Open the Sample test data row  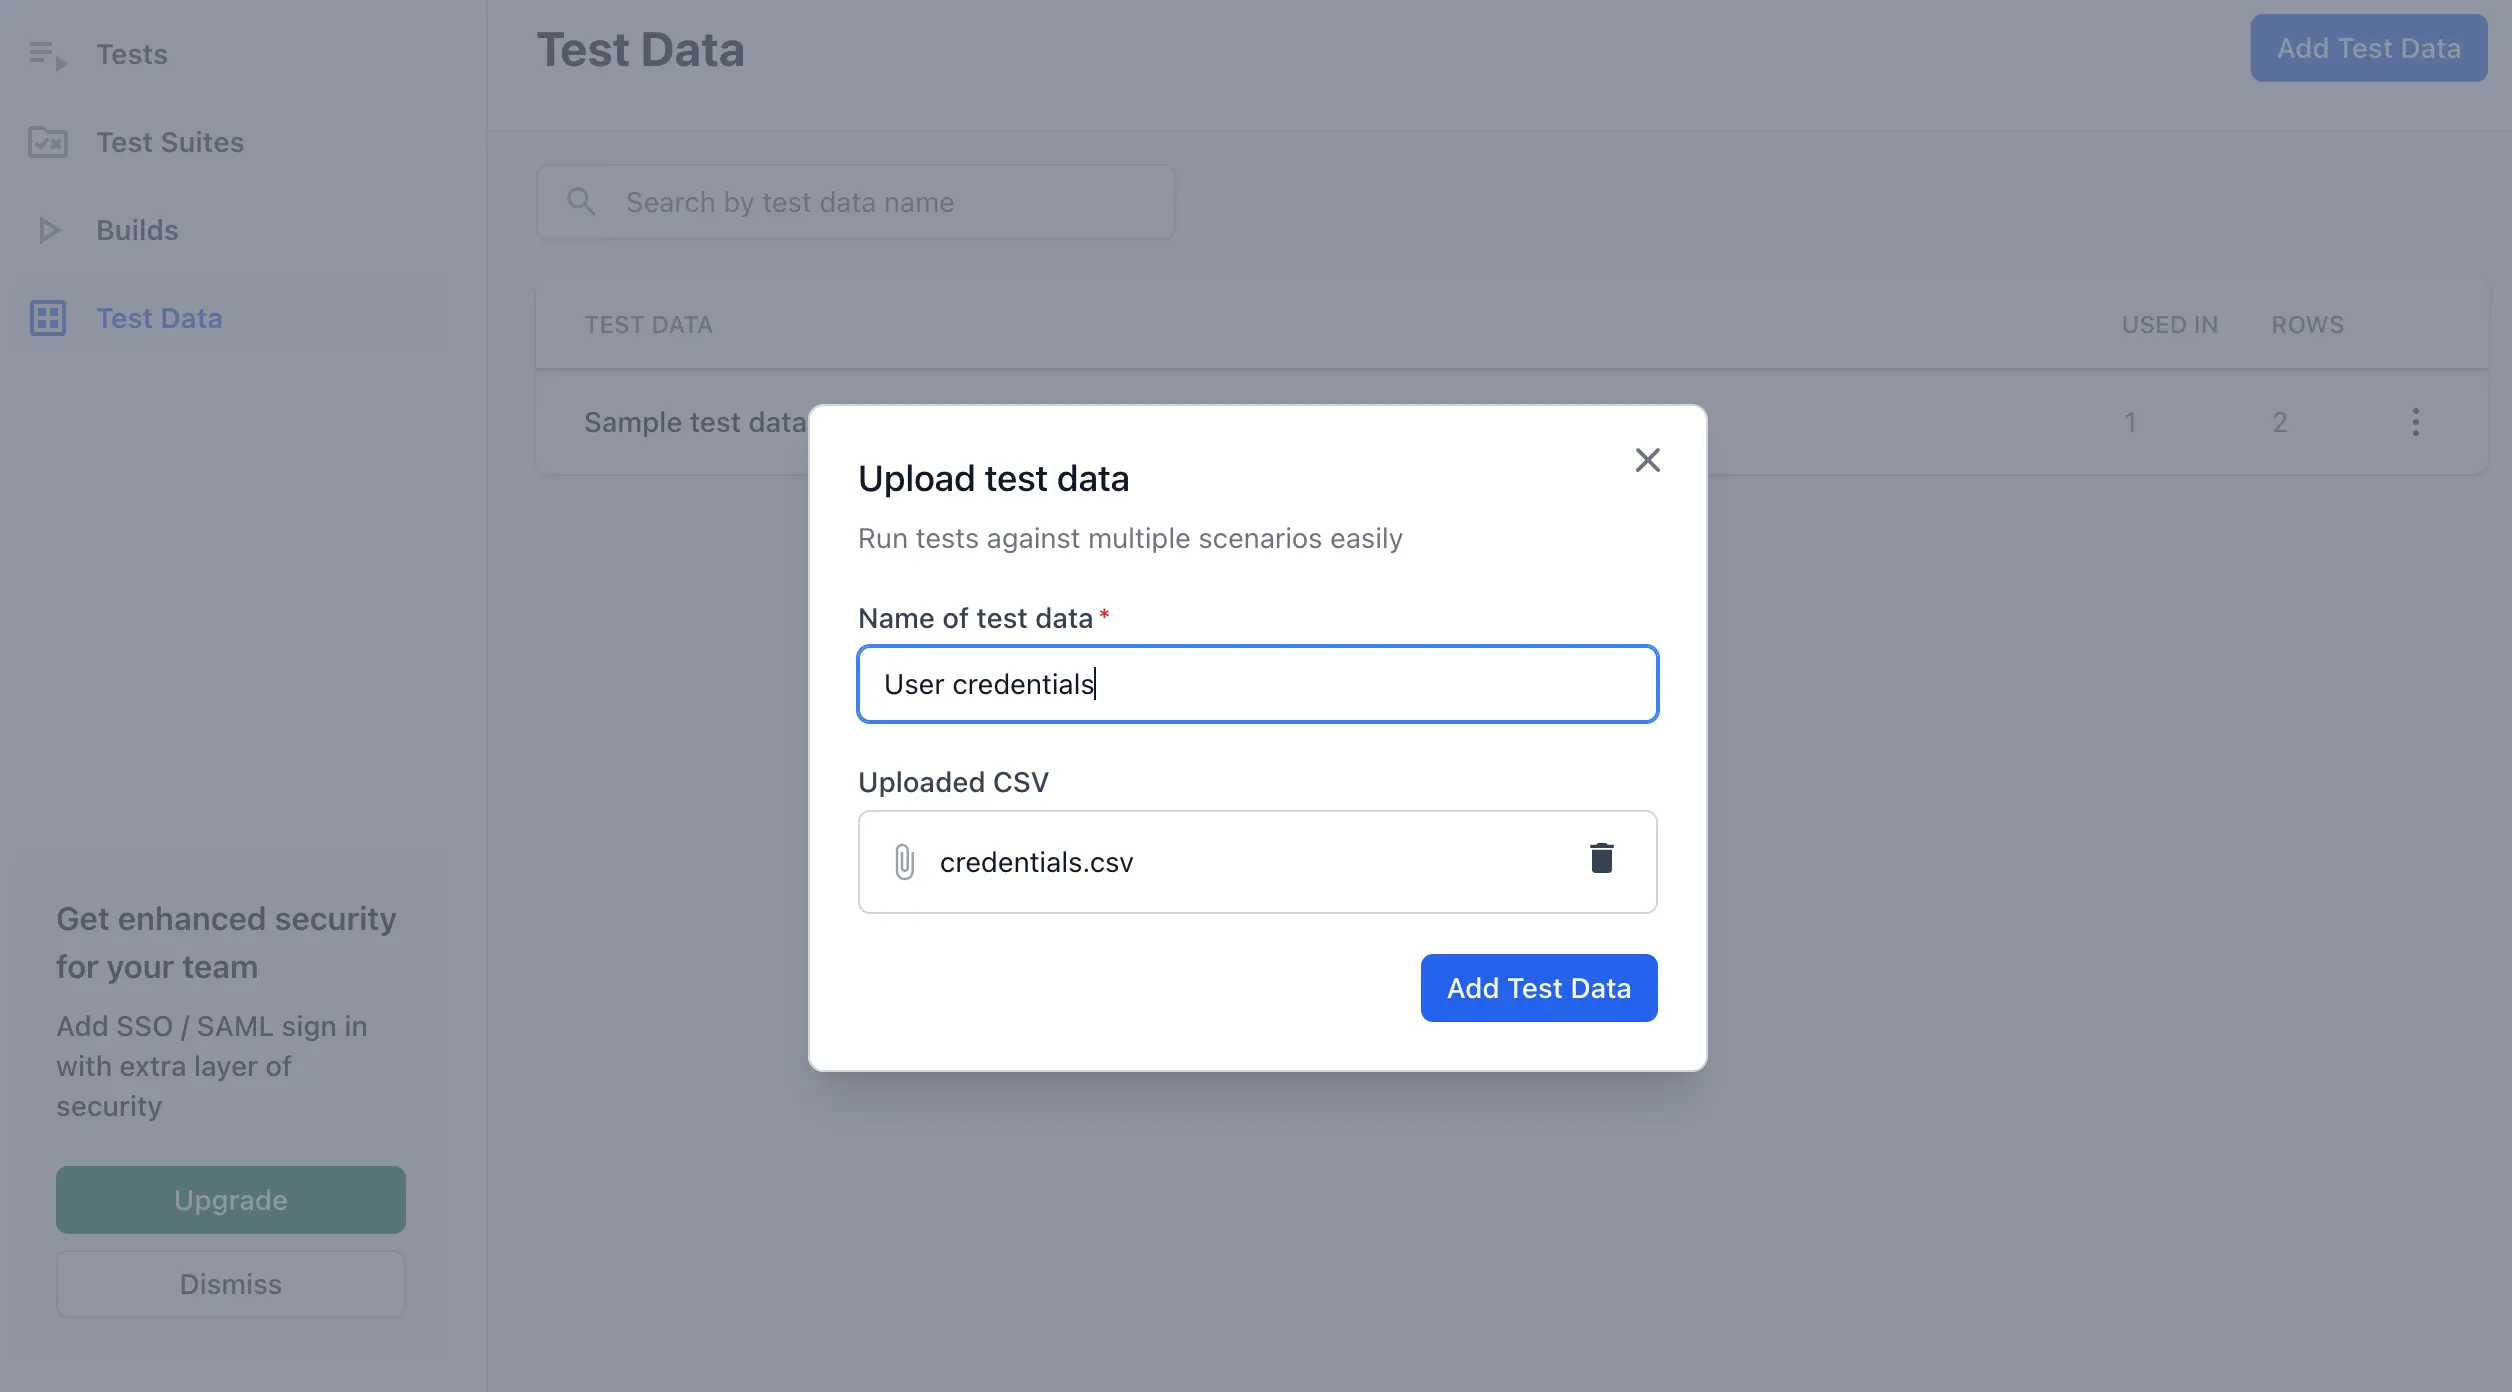[694, 423]
